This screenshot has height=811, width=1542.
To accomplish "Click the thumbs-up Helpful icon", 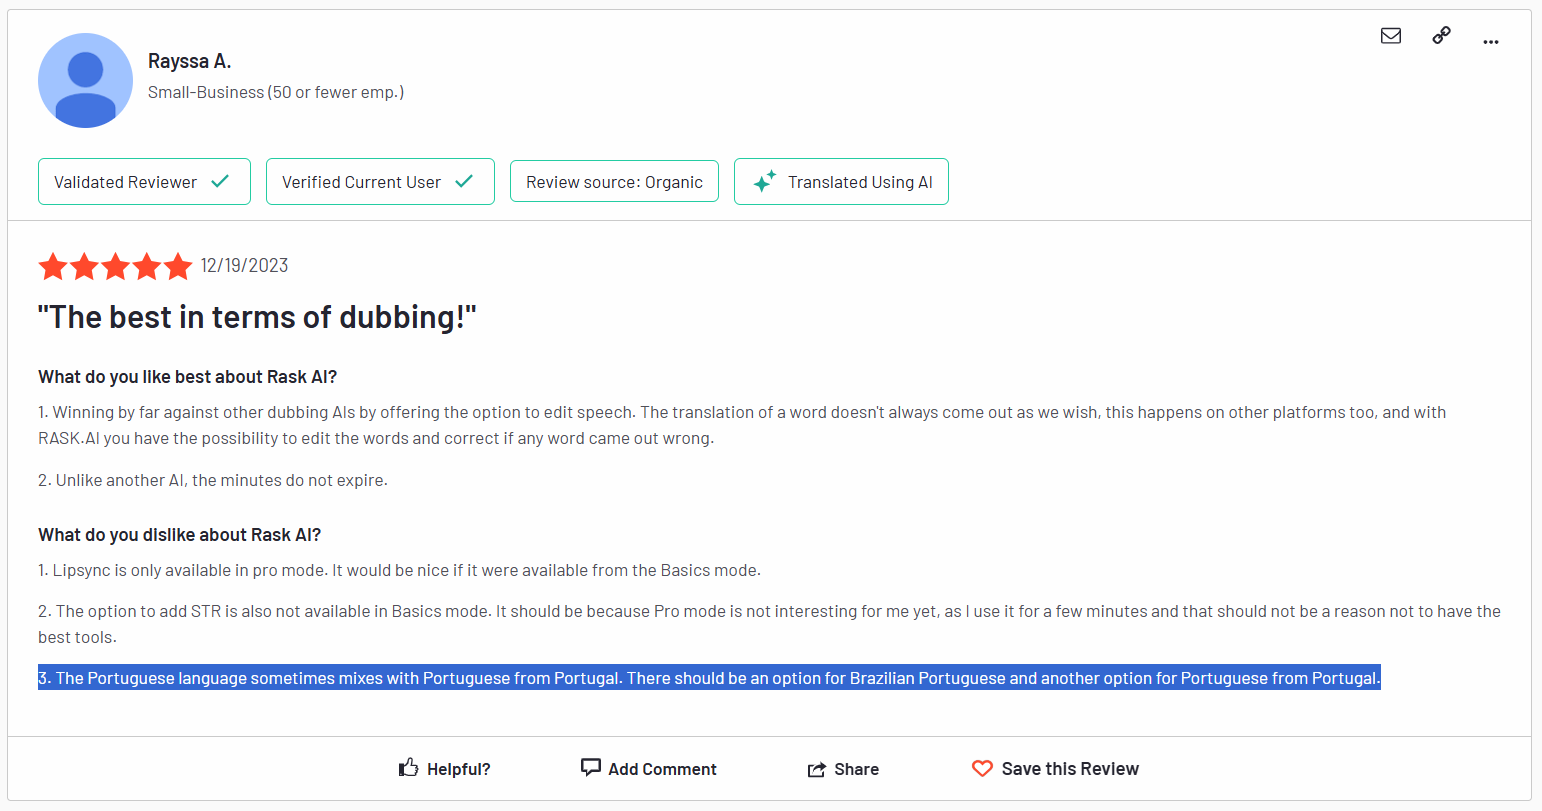I will [408, 768].
